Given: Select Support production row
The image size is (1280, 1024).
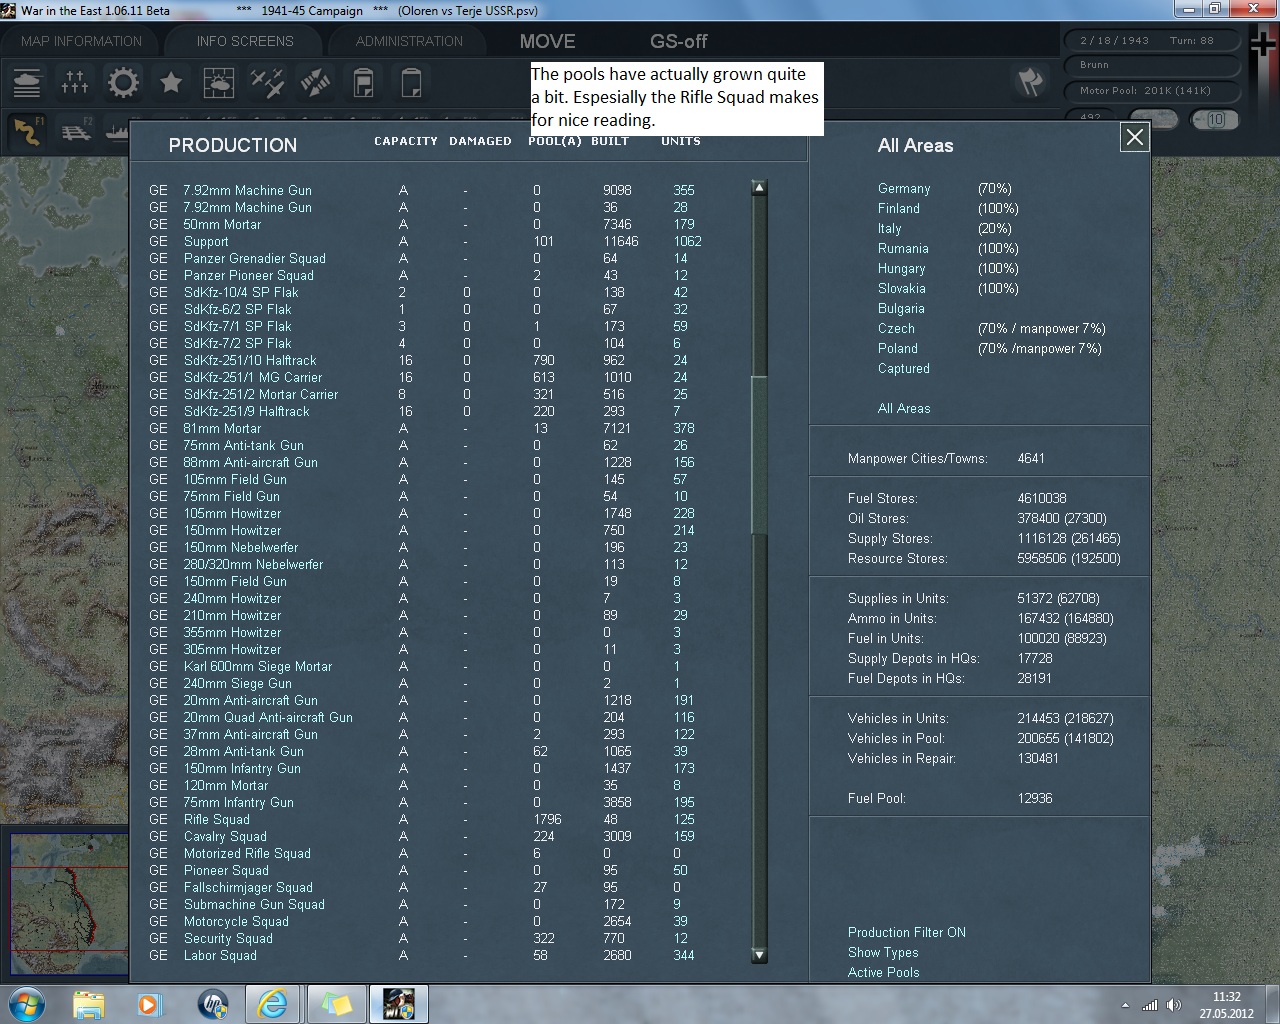Looking at the screenshot, I should pyautogui.click(x=424, y=241).
